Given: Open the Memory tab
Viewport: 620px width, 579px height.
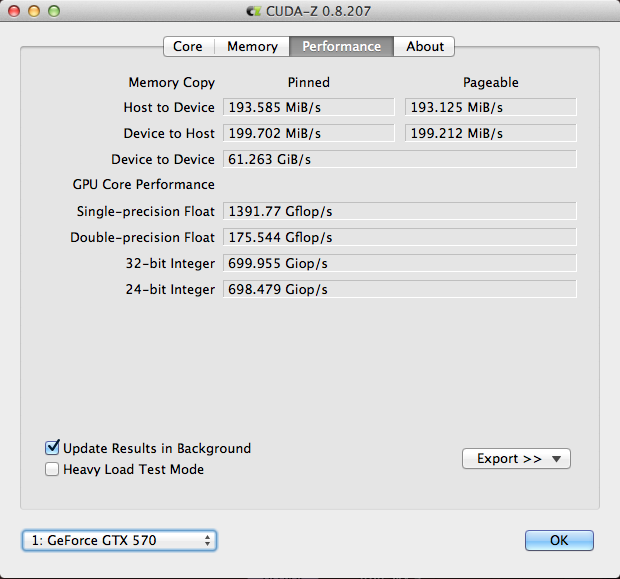Looking at the screenshot, I should [252, 46].
